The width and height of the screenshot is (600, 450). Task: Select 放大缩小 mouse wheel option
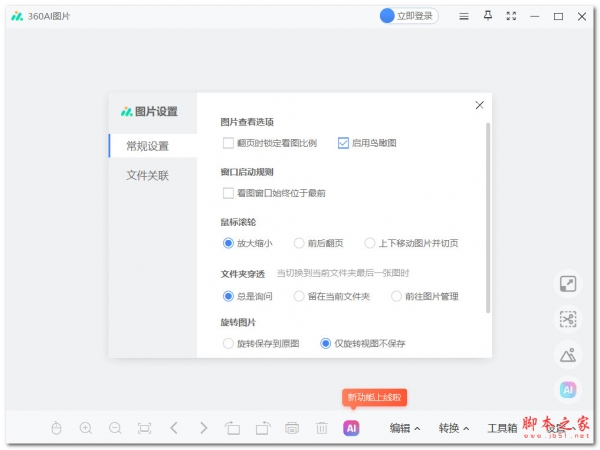click(228, 243)
